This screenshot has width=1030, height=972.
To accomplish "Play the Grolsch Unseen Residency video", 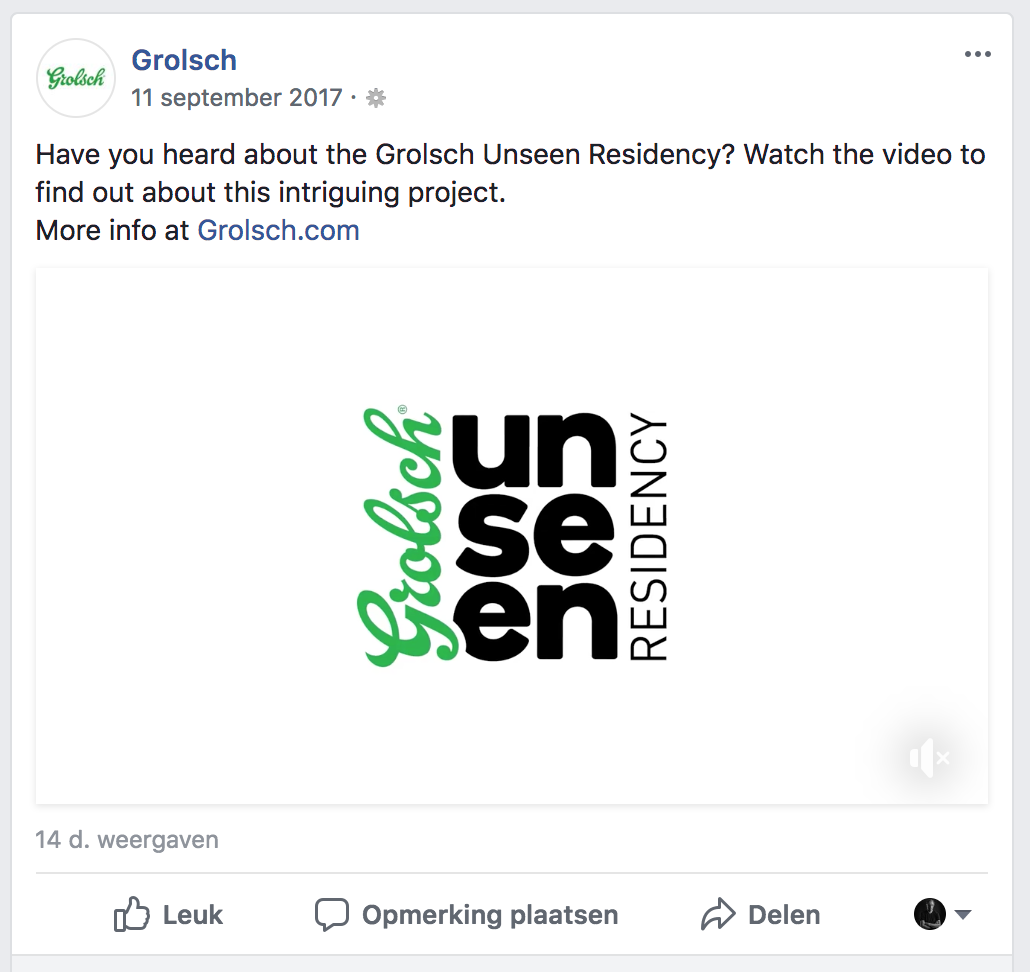I will click(512, 535).
